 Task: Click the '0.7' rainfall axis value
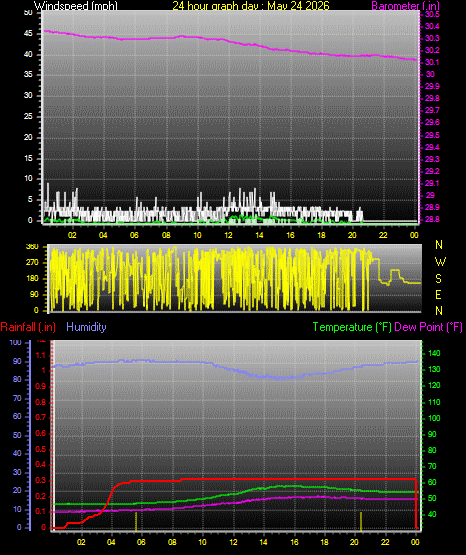(41, 418)
